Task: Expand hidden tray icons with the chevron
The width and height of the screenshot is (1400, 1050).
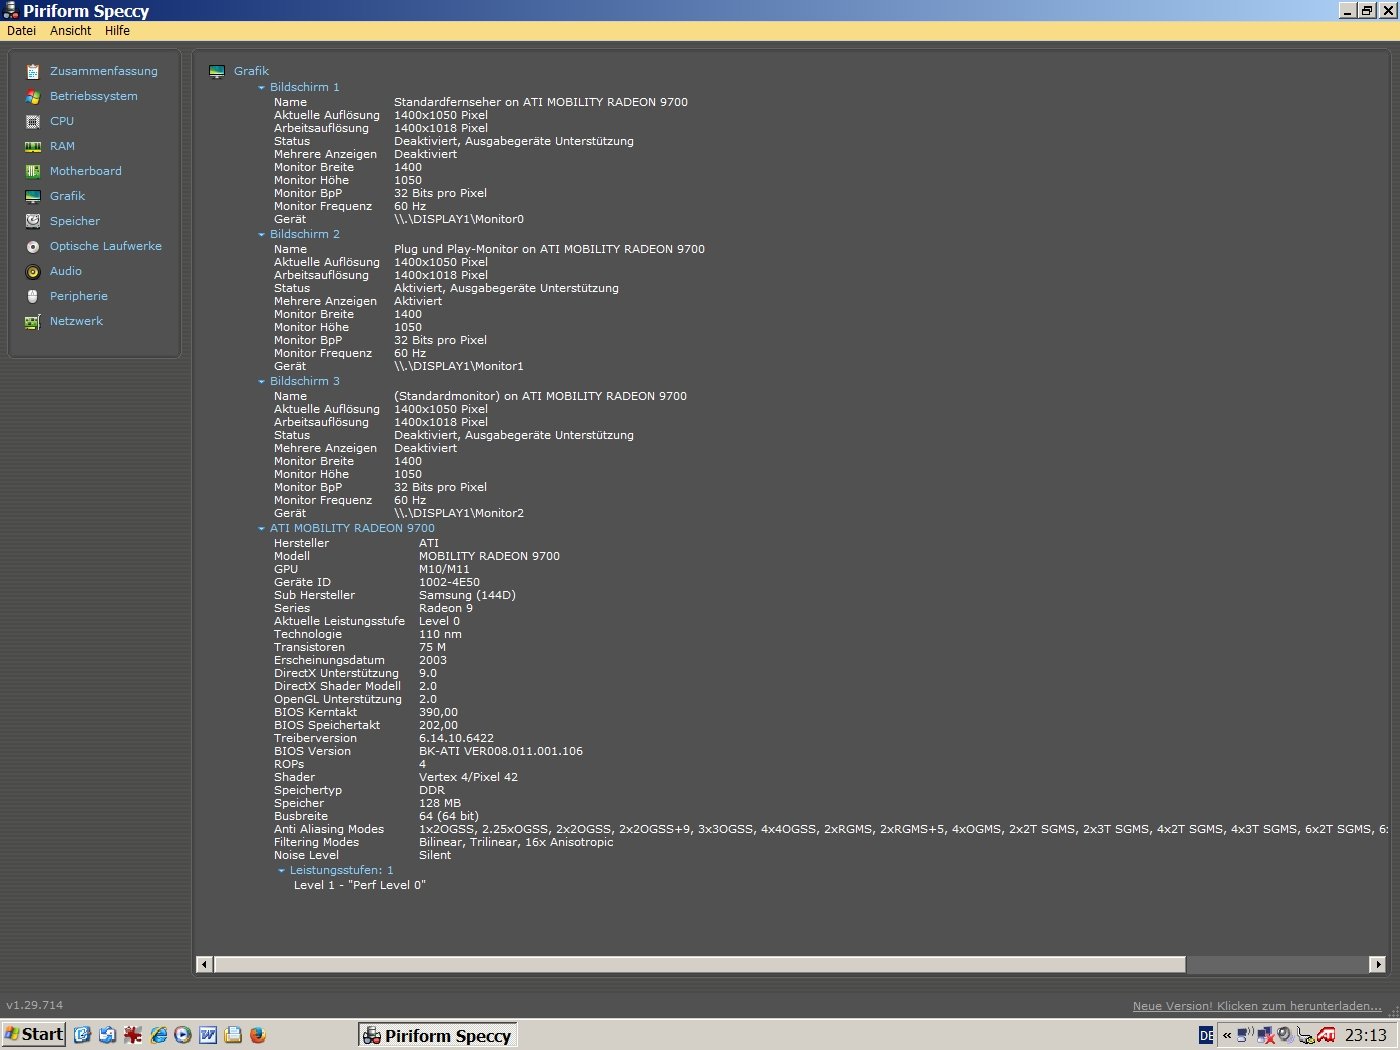Action: click(x=1227, y=1035)
